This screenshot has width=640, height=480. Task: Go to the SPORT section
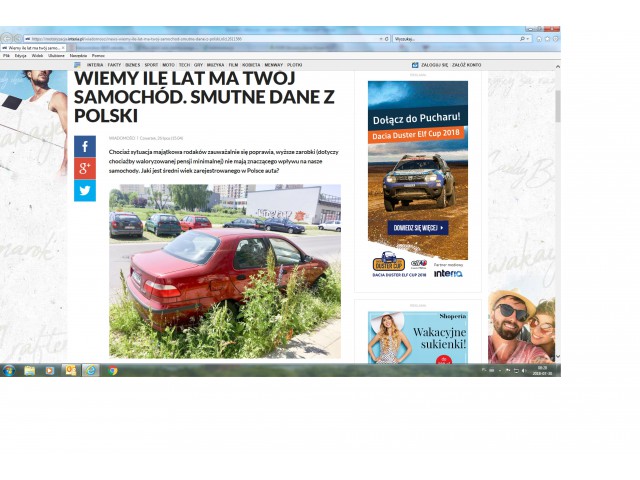(x=151, y=64)
